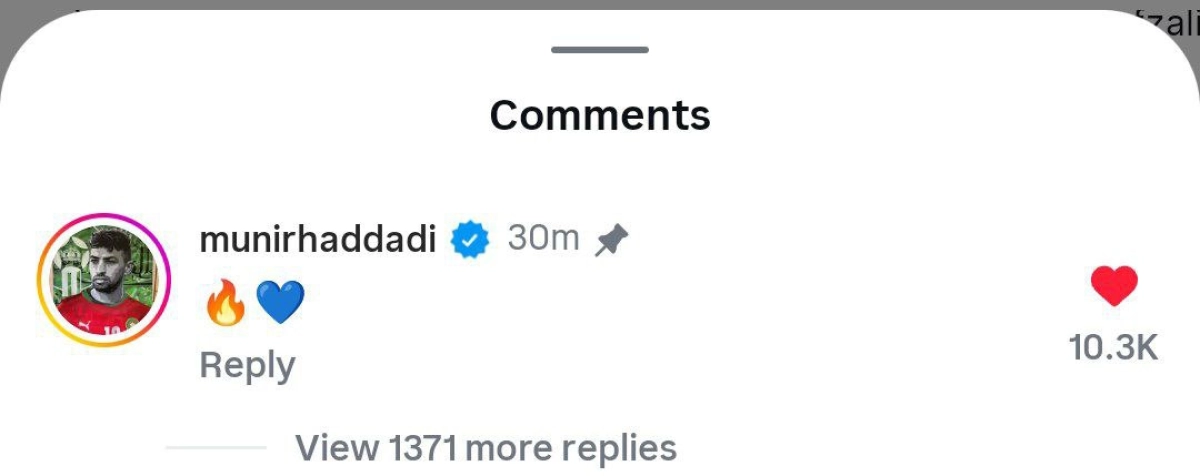Viewport: 1200px width, 476px height.
Task: Grab the sheet handle bar at top
Action: tap(600, 50)
